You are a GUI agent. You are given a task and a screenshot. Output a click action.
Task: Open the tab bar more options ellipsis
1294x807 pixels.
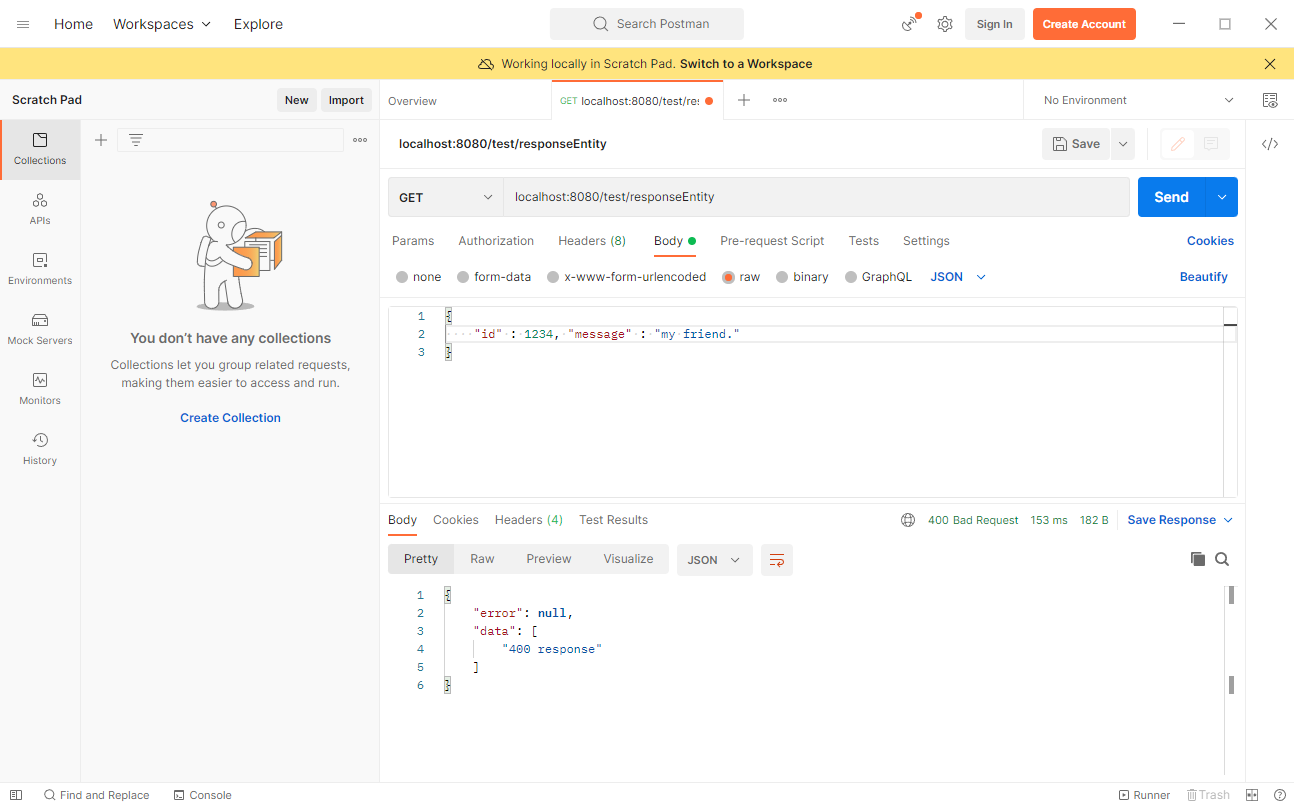pos(780,100)
